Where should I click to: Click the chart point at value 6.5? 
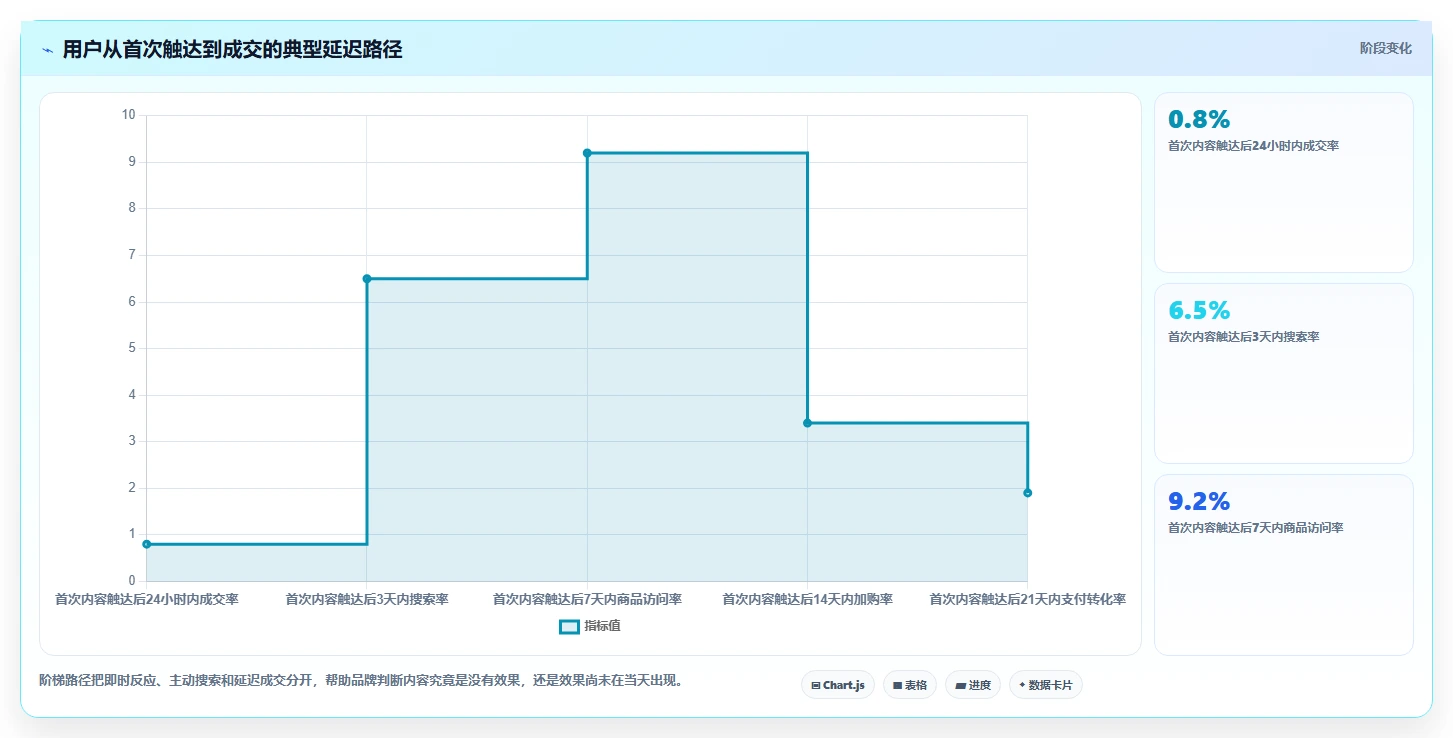(x=367, y=279)
